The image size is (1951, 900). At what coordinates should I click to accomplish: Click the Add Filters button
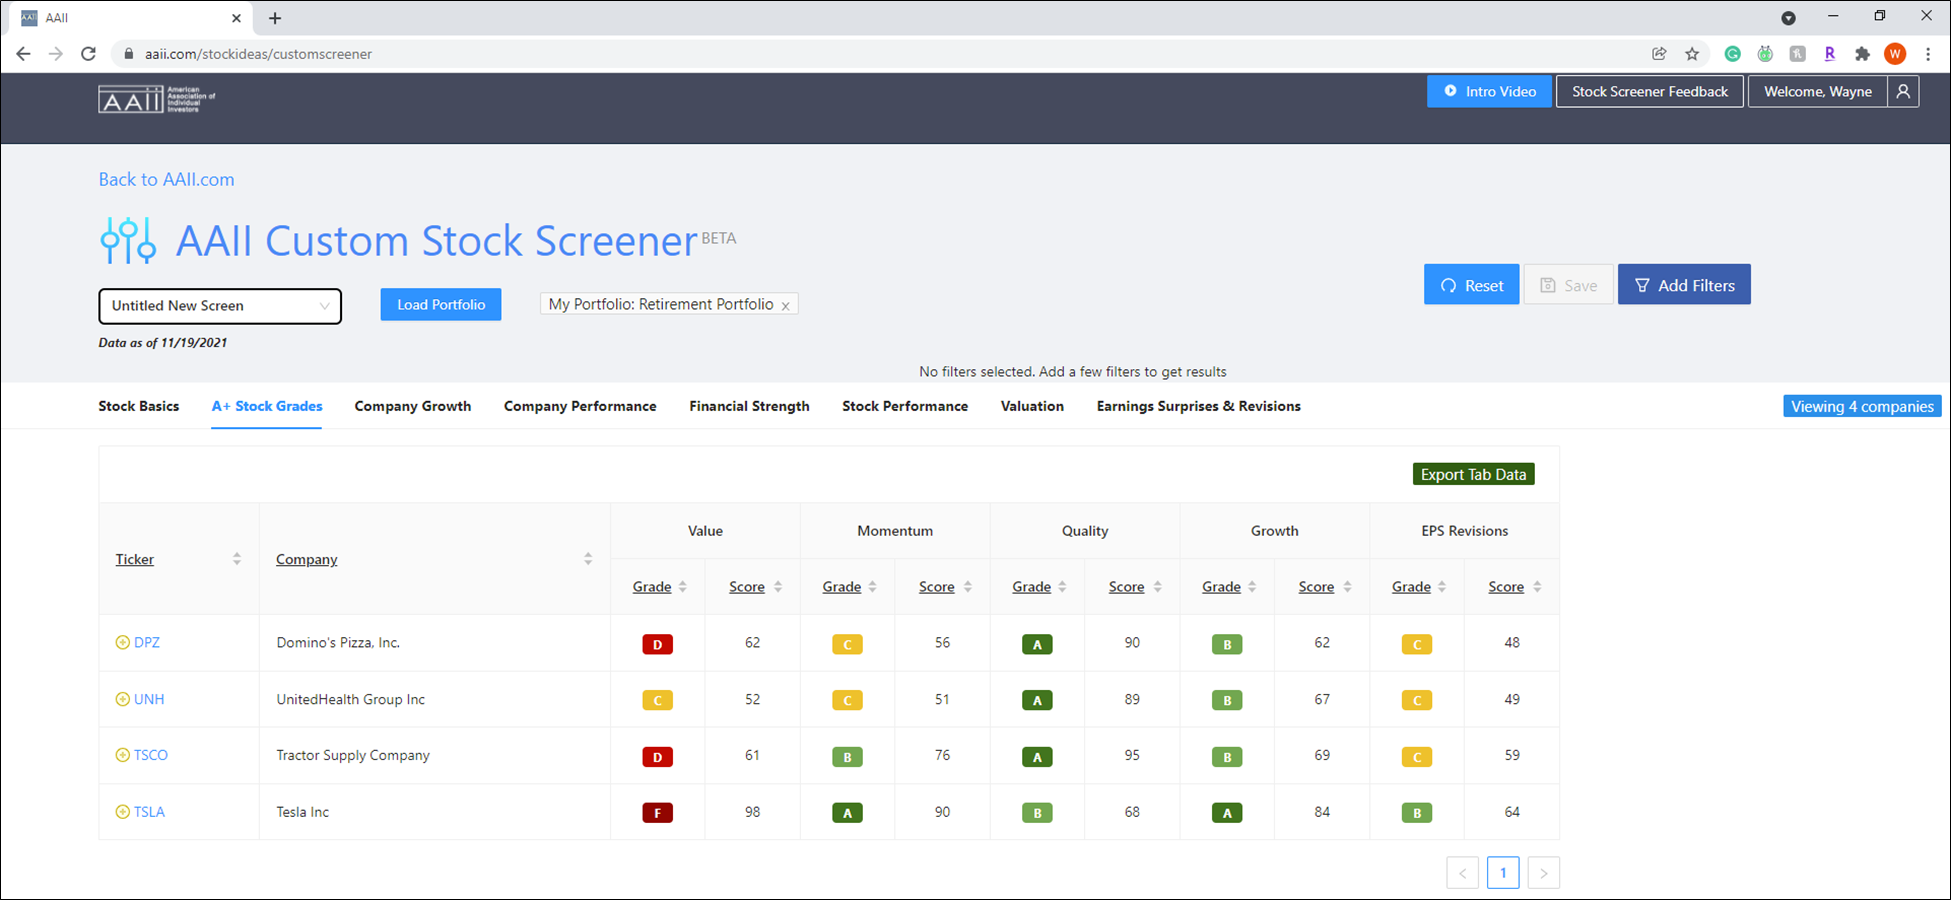[x=1684, y=285]
